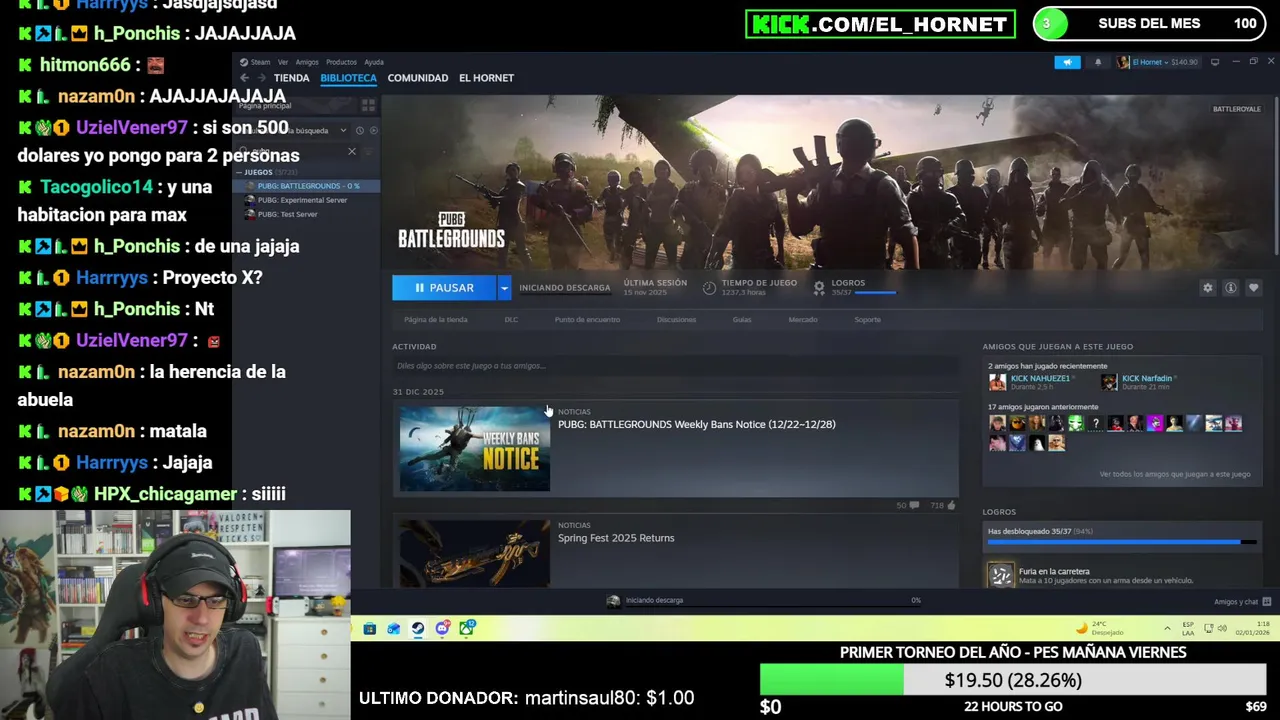Open the announcements megaphone button
The height and width of the screenshot is (720, 1280).
click(1067, 62)
